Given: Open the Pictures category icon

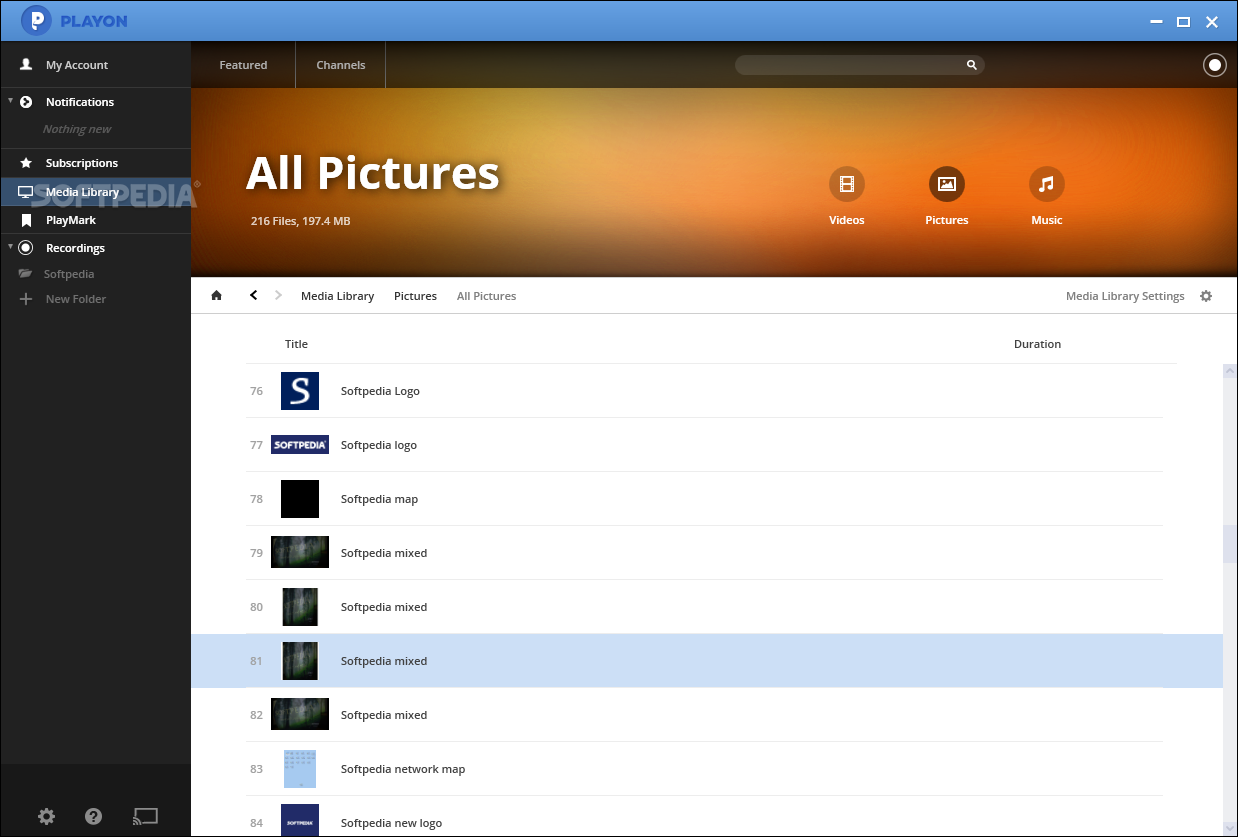Looking at the screenshot, I should click(x=947, y=184).
